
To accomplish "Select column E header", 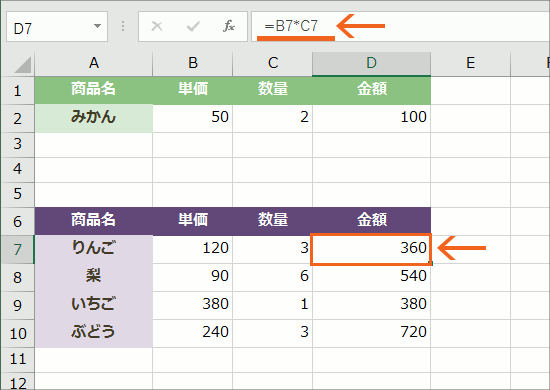I will [471, 64].
